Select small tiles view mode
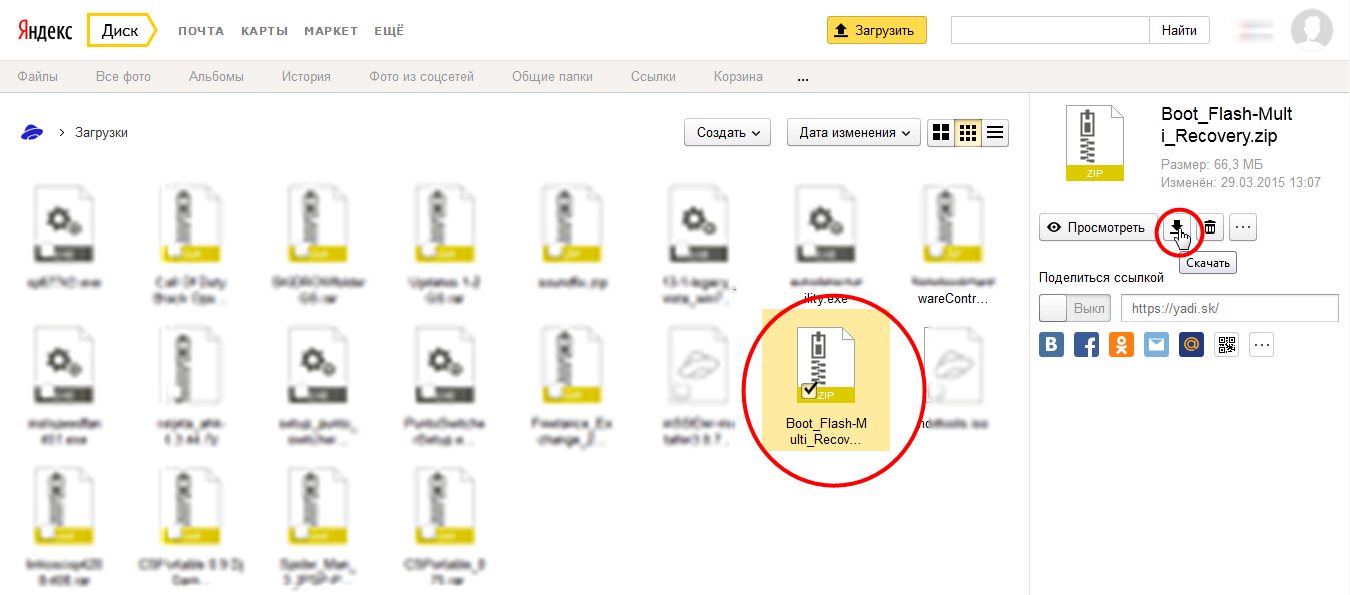The image size is (1350, 595). 967,132
